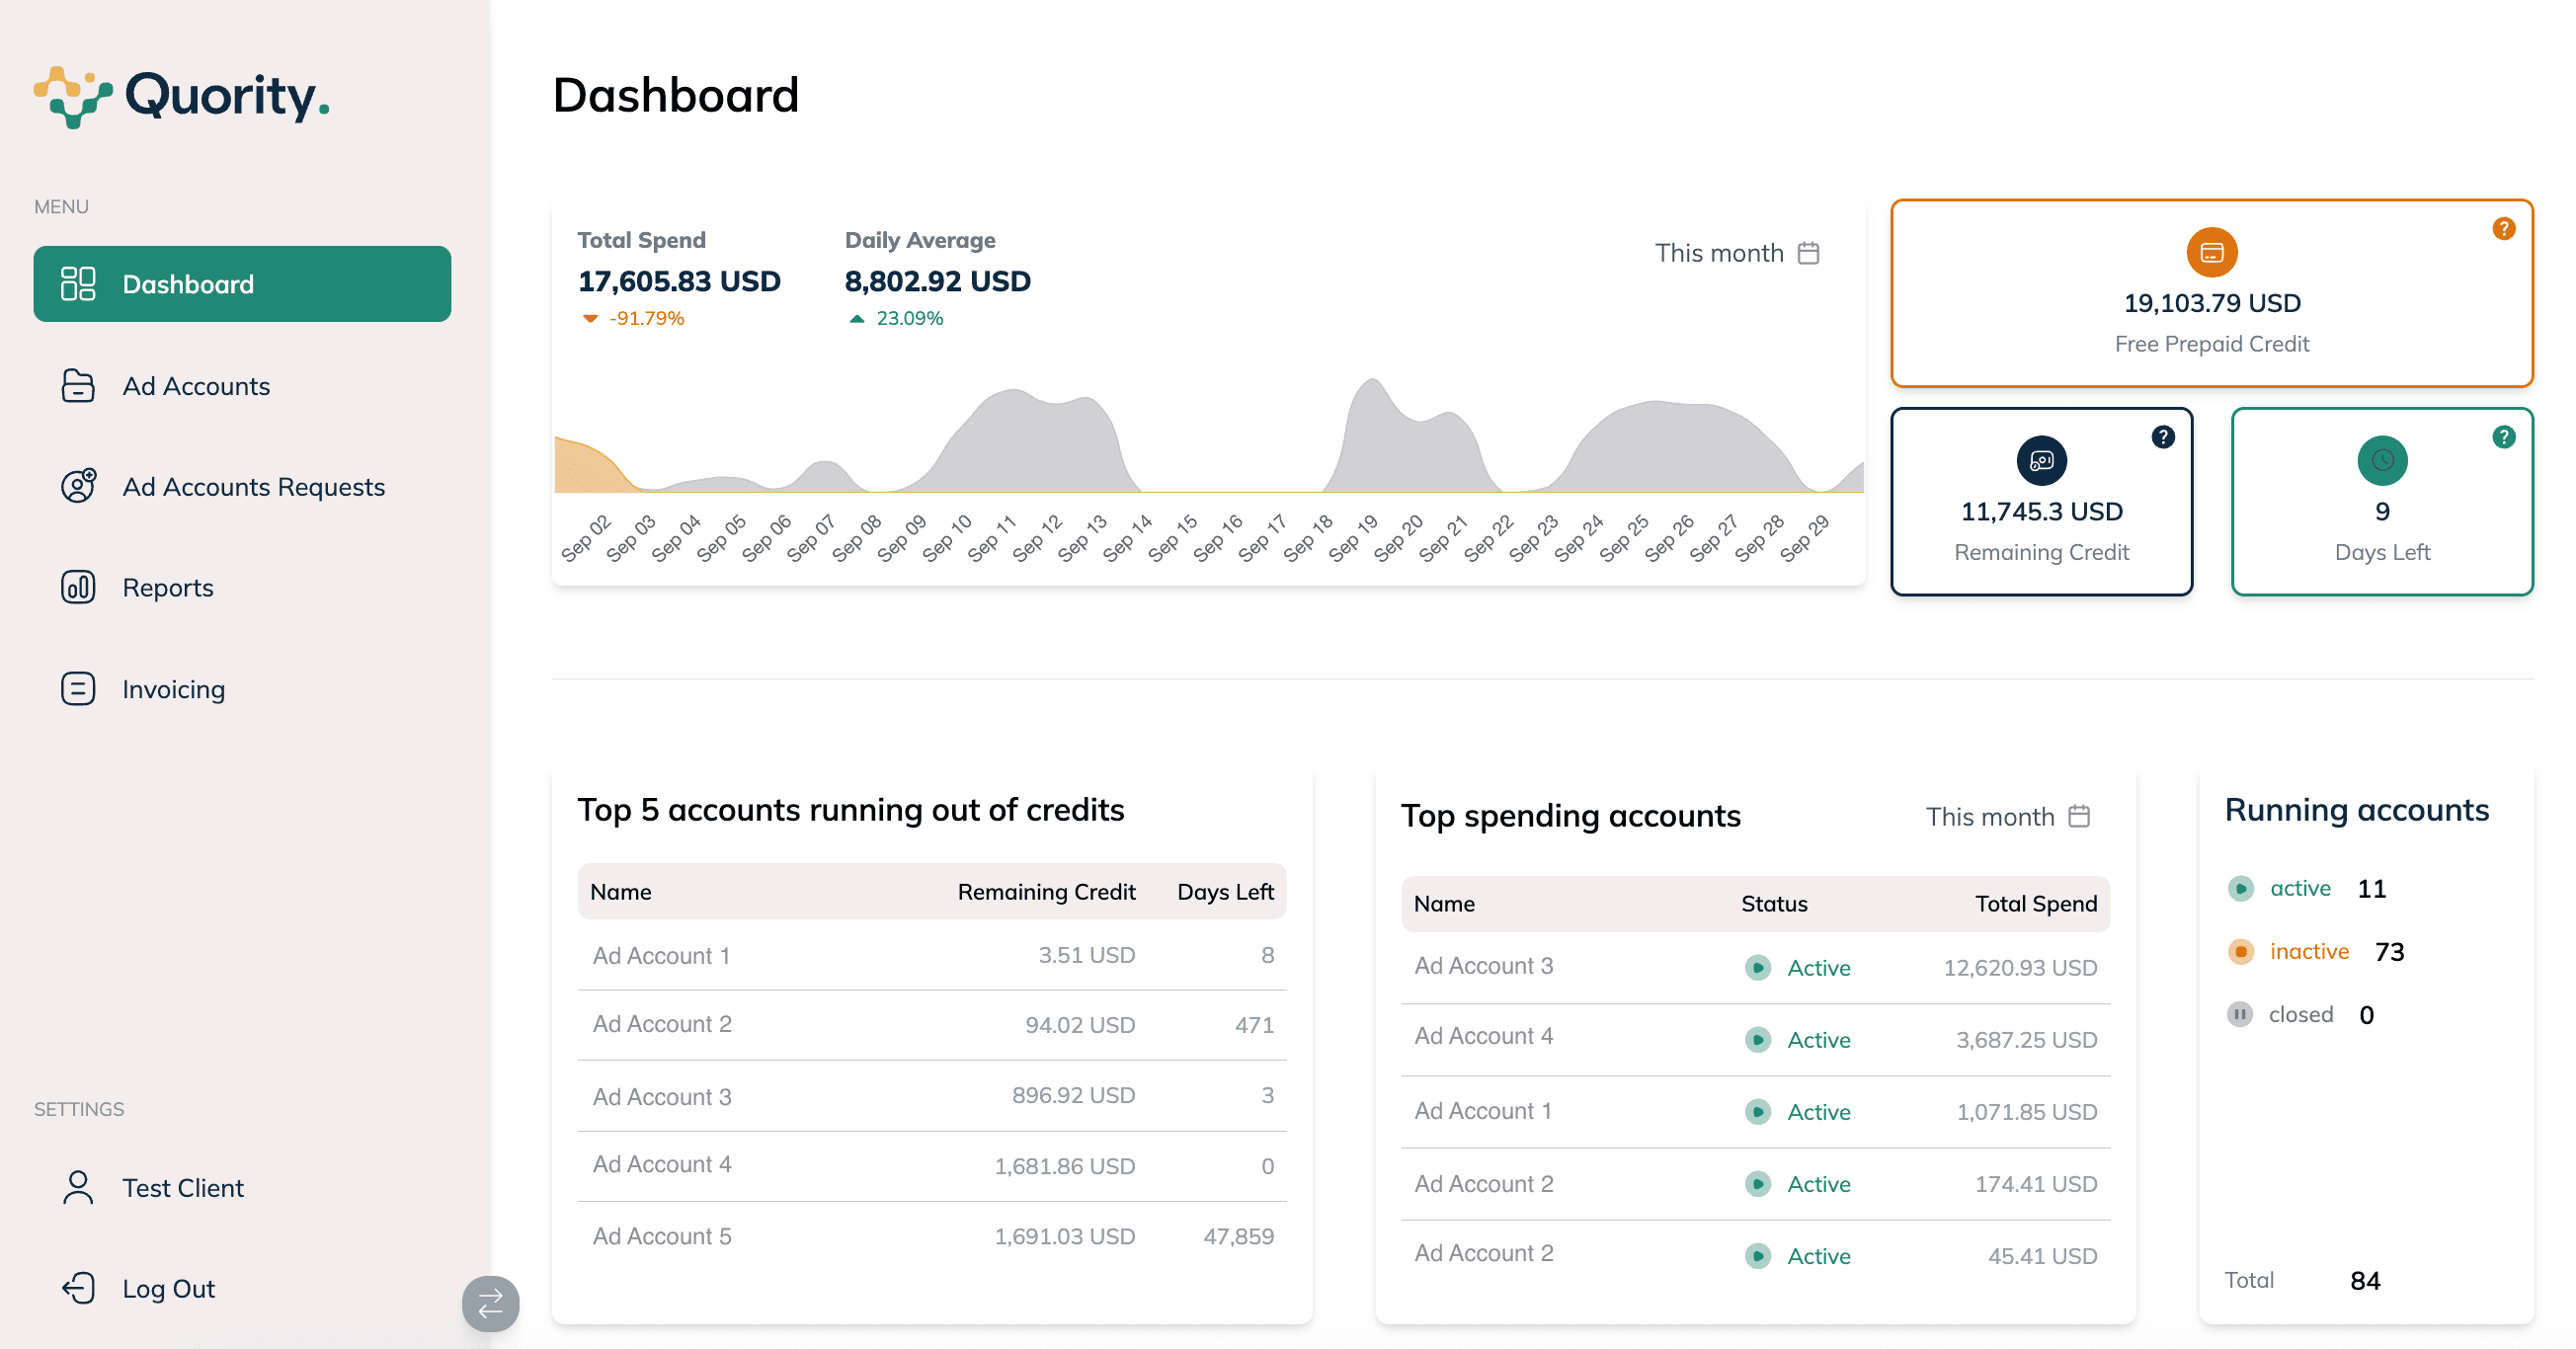The width and height of the screenshot is (2576, 1349).
Task: Click the Free Prepaid Credit help icon
Action: coord(2503,229)
